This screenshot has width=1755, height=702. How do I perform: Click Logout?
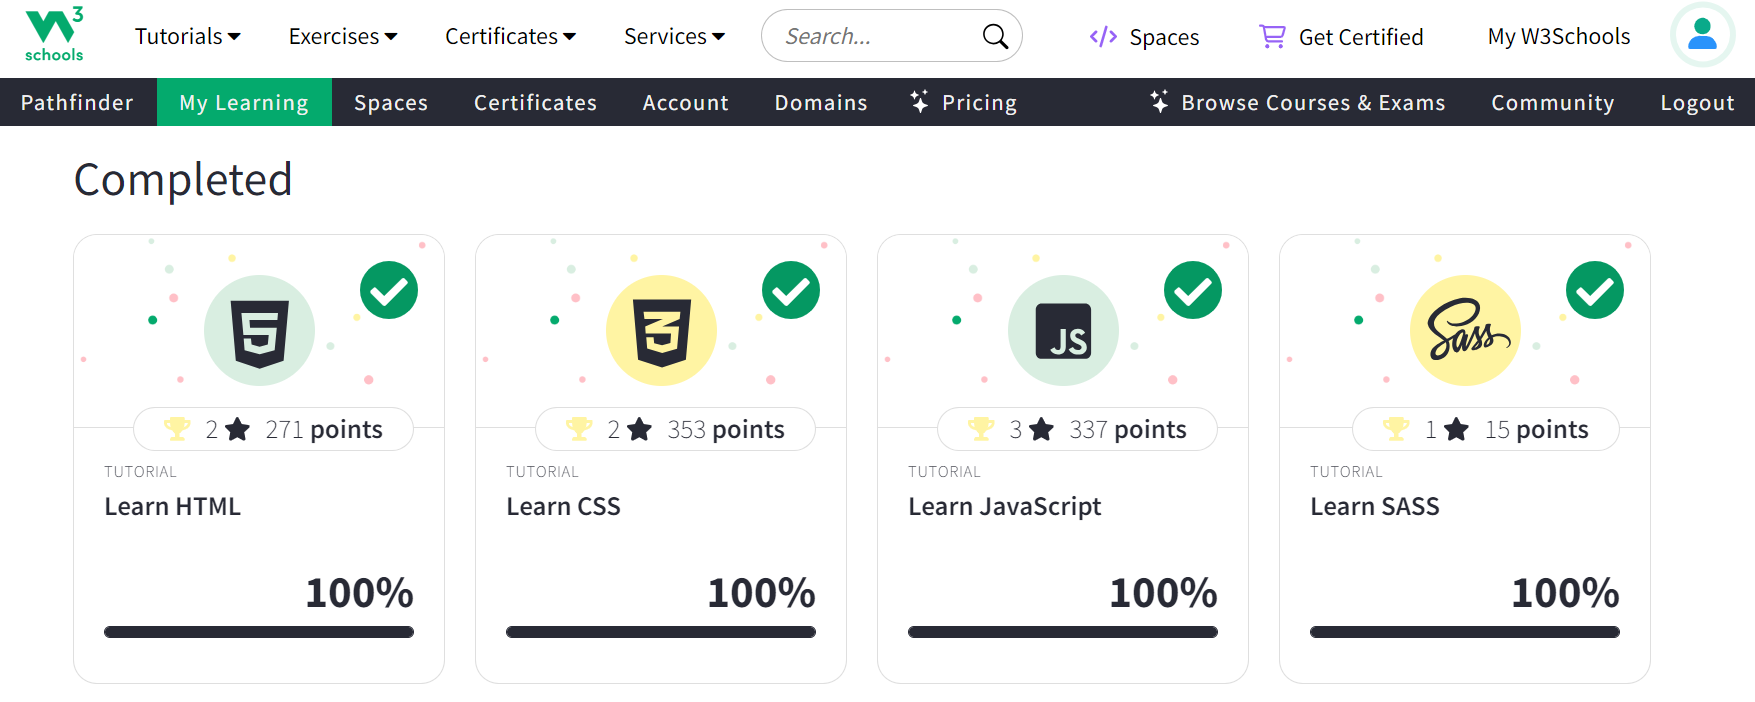(x=1697, y=102)
